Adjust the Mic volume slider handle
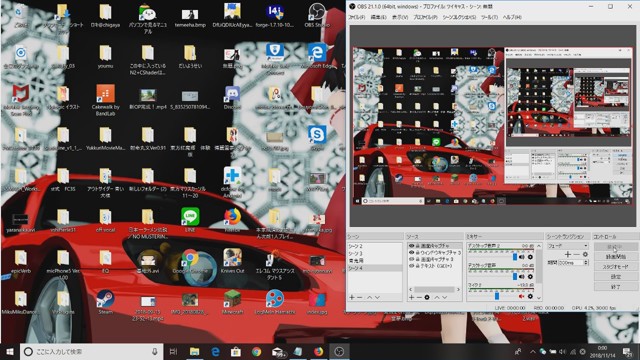640x360 pixels. 497,296
